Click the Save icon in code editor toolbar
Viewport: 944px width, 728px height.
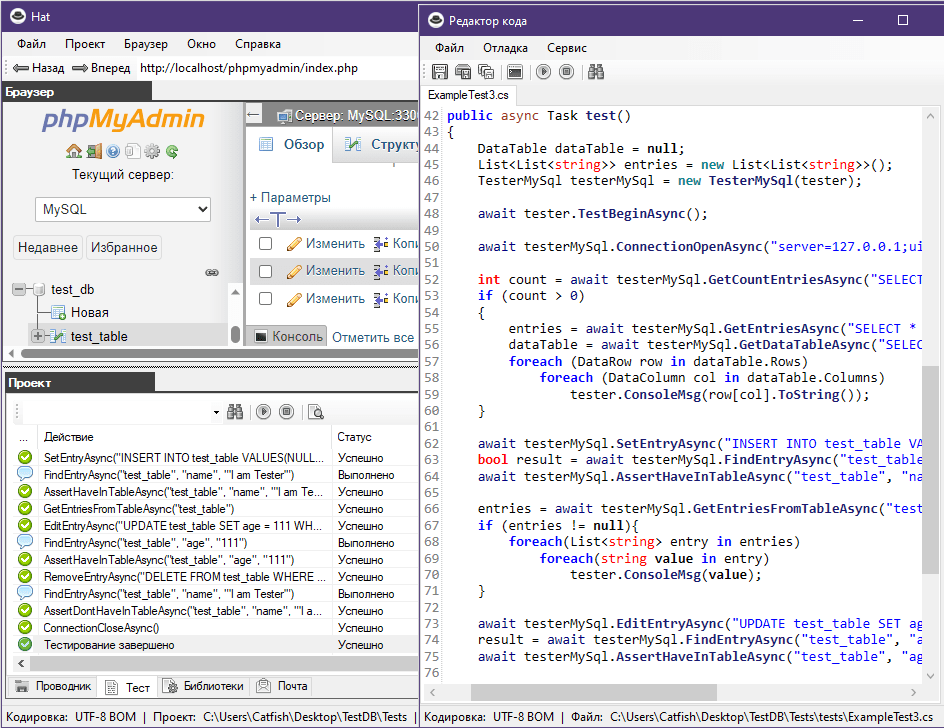pyautogui.click(x=439, y=71)
